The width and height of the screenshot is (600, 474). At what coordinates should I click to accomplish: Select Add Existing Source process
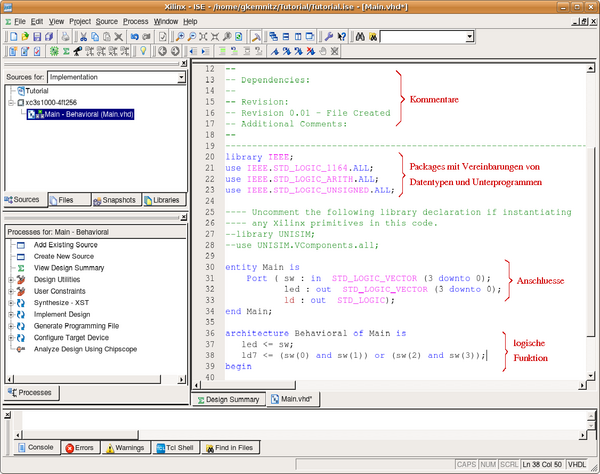[x=65, y=245]
